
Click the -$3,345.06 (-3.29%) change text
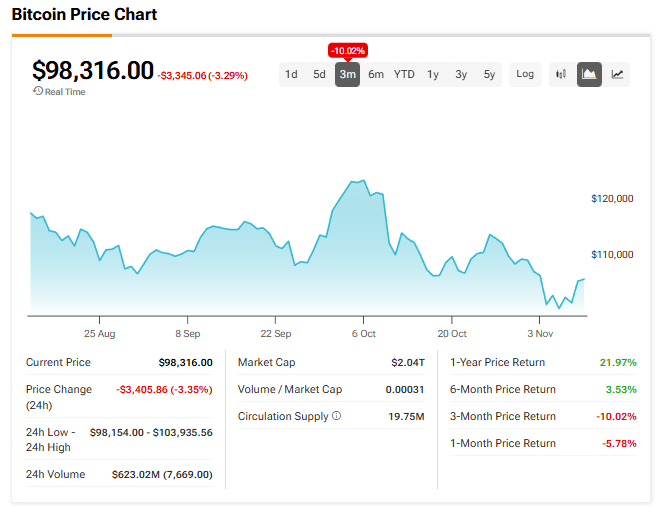coord(203,76)
